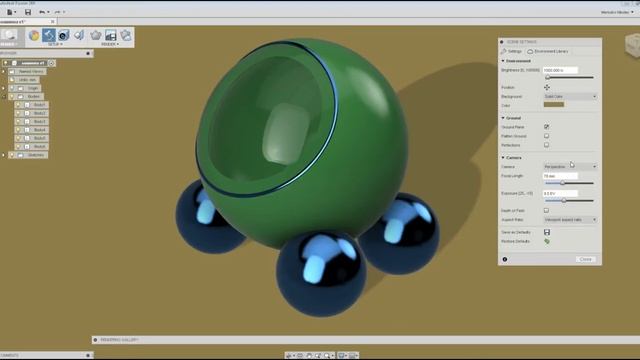Enable the Depth of Field checkbox

pyautogui.click(x=547, y=211)
